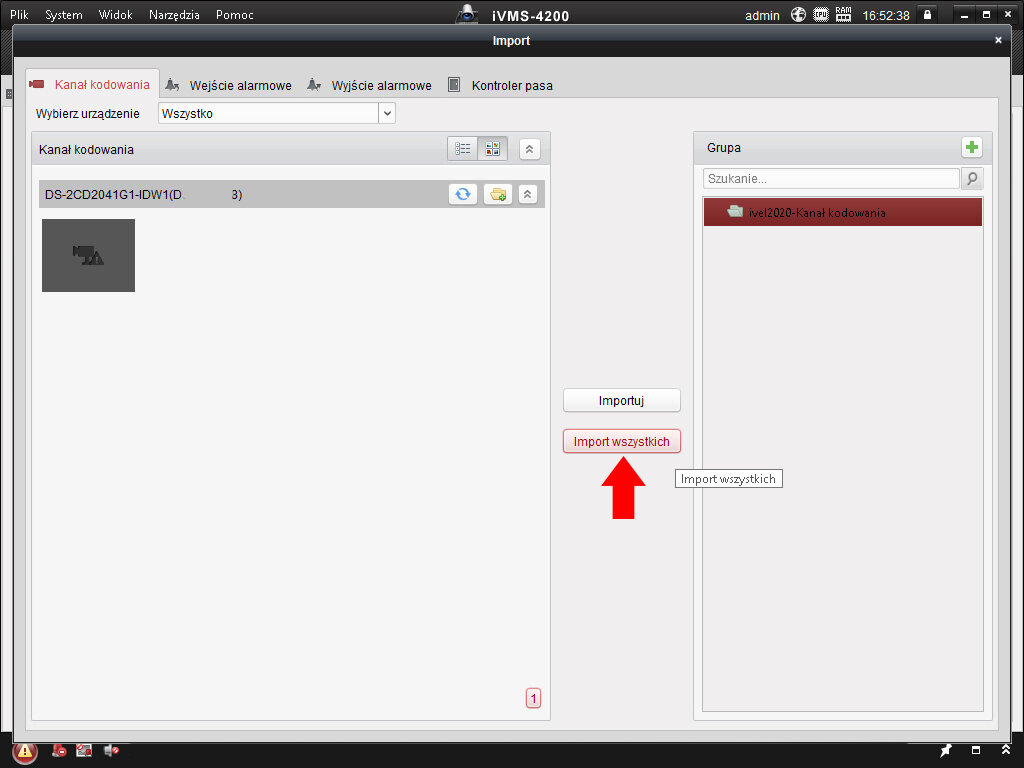Collapse the Kanał kodowania panel header chevron
1024x768 pixels.
click(x=530, y=149)
